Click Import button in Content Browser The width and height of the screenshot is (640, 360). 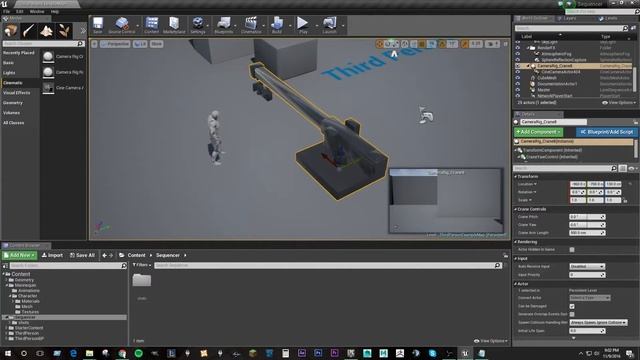pyautogui.click(x=52, y=255)
